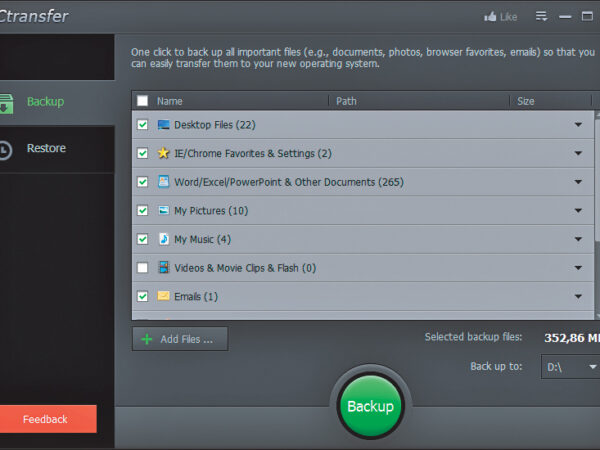This screenshot has width=600, height=450.
Task: Click the Desktop Files monitor icon
Action: (x=164, y=125)
